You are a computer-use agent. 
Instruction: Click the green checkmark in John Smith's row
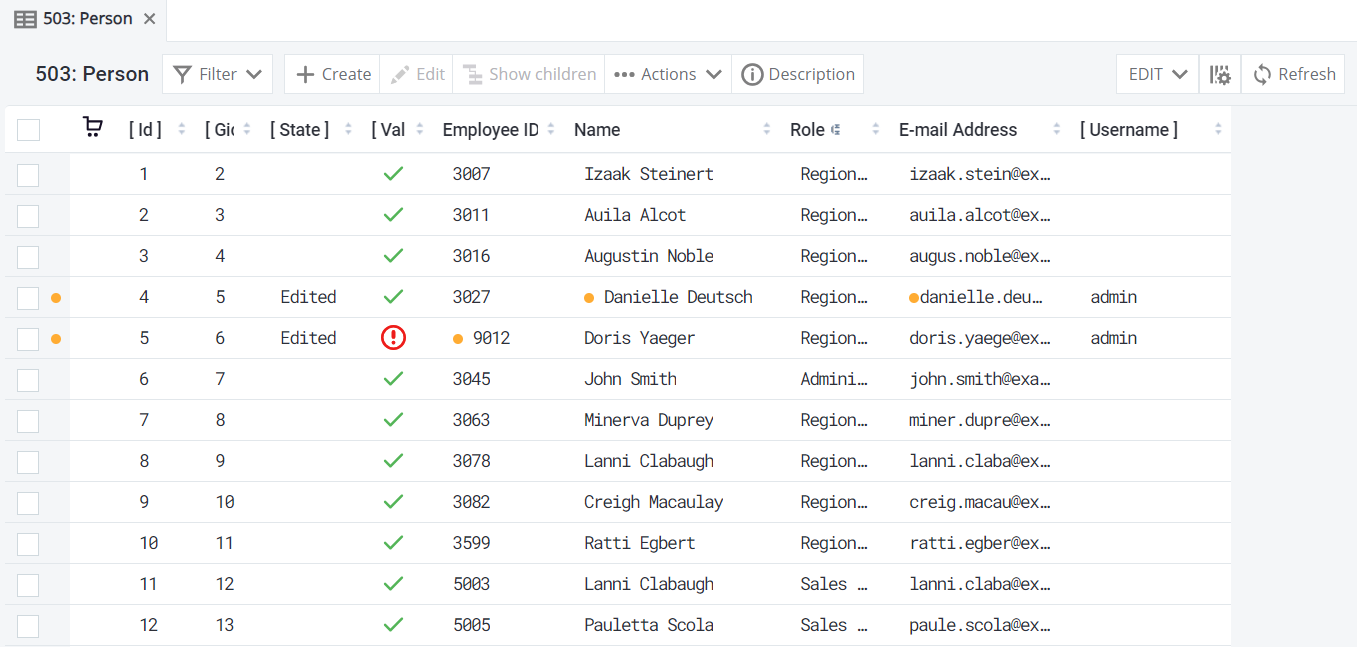[393, 379]
